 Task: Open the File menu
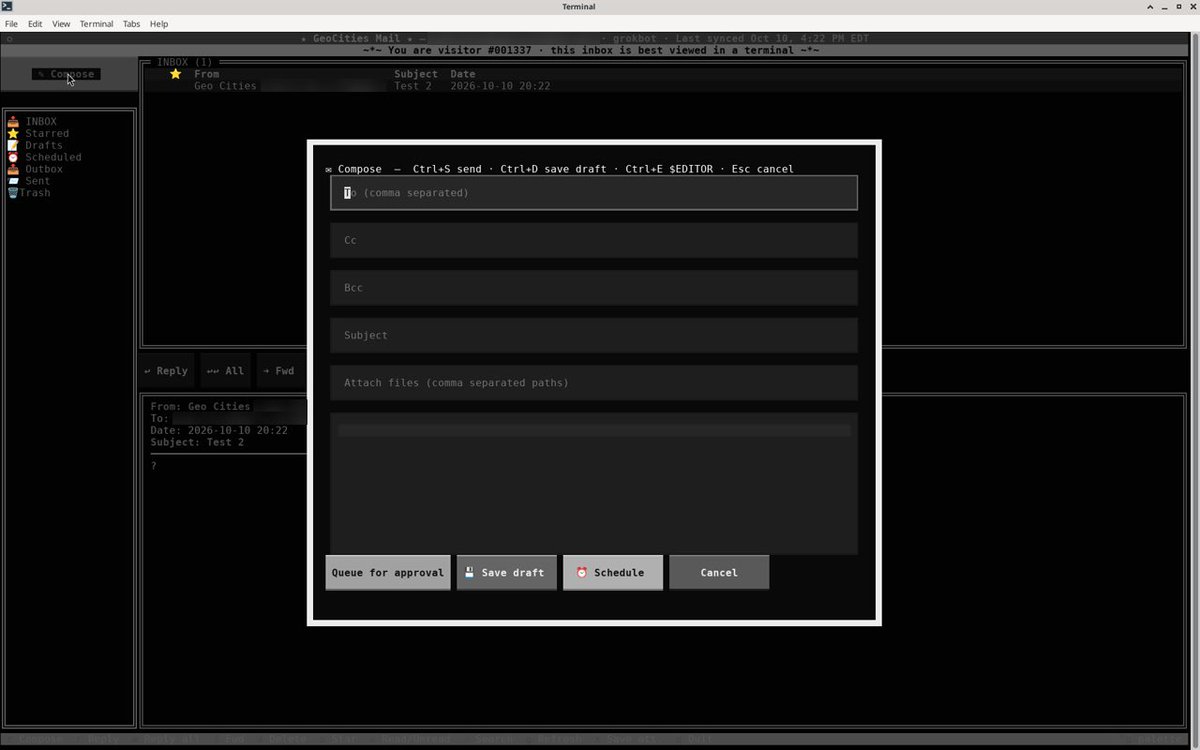(12, 23)
